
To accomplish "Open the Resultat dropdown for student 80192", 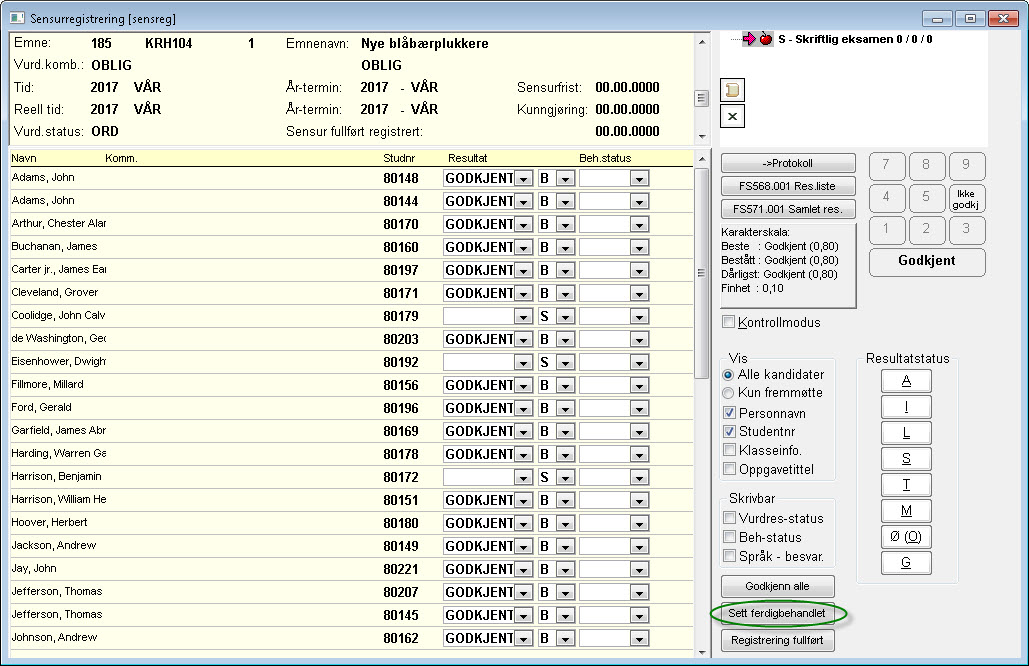I will click(x=523, y=363).
